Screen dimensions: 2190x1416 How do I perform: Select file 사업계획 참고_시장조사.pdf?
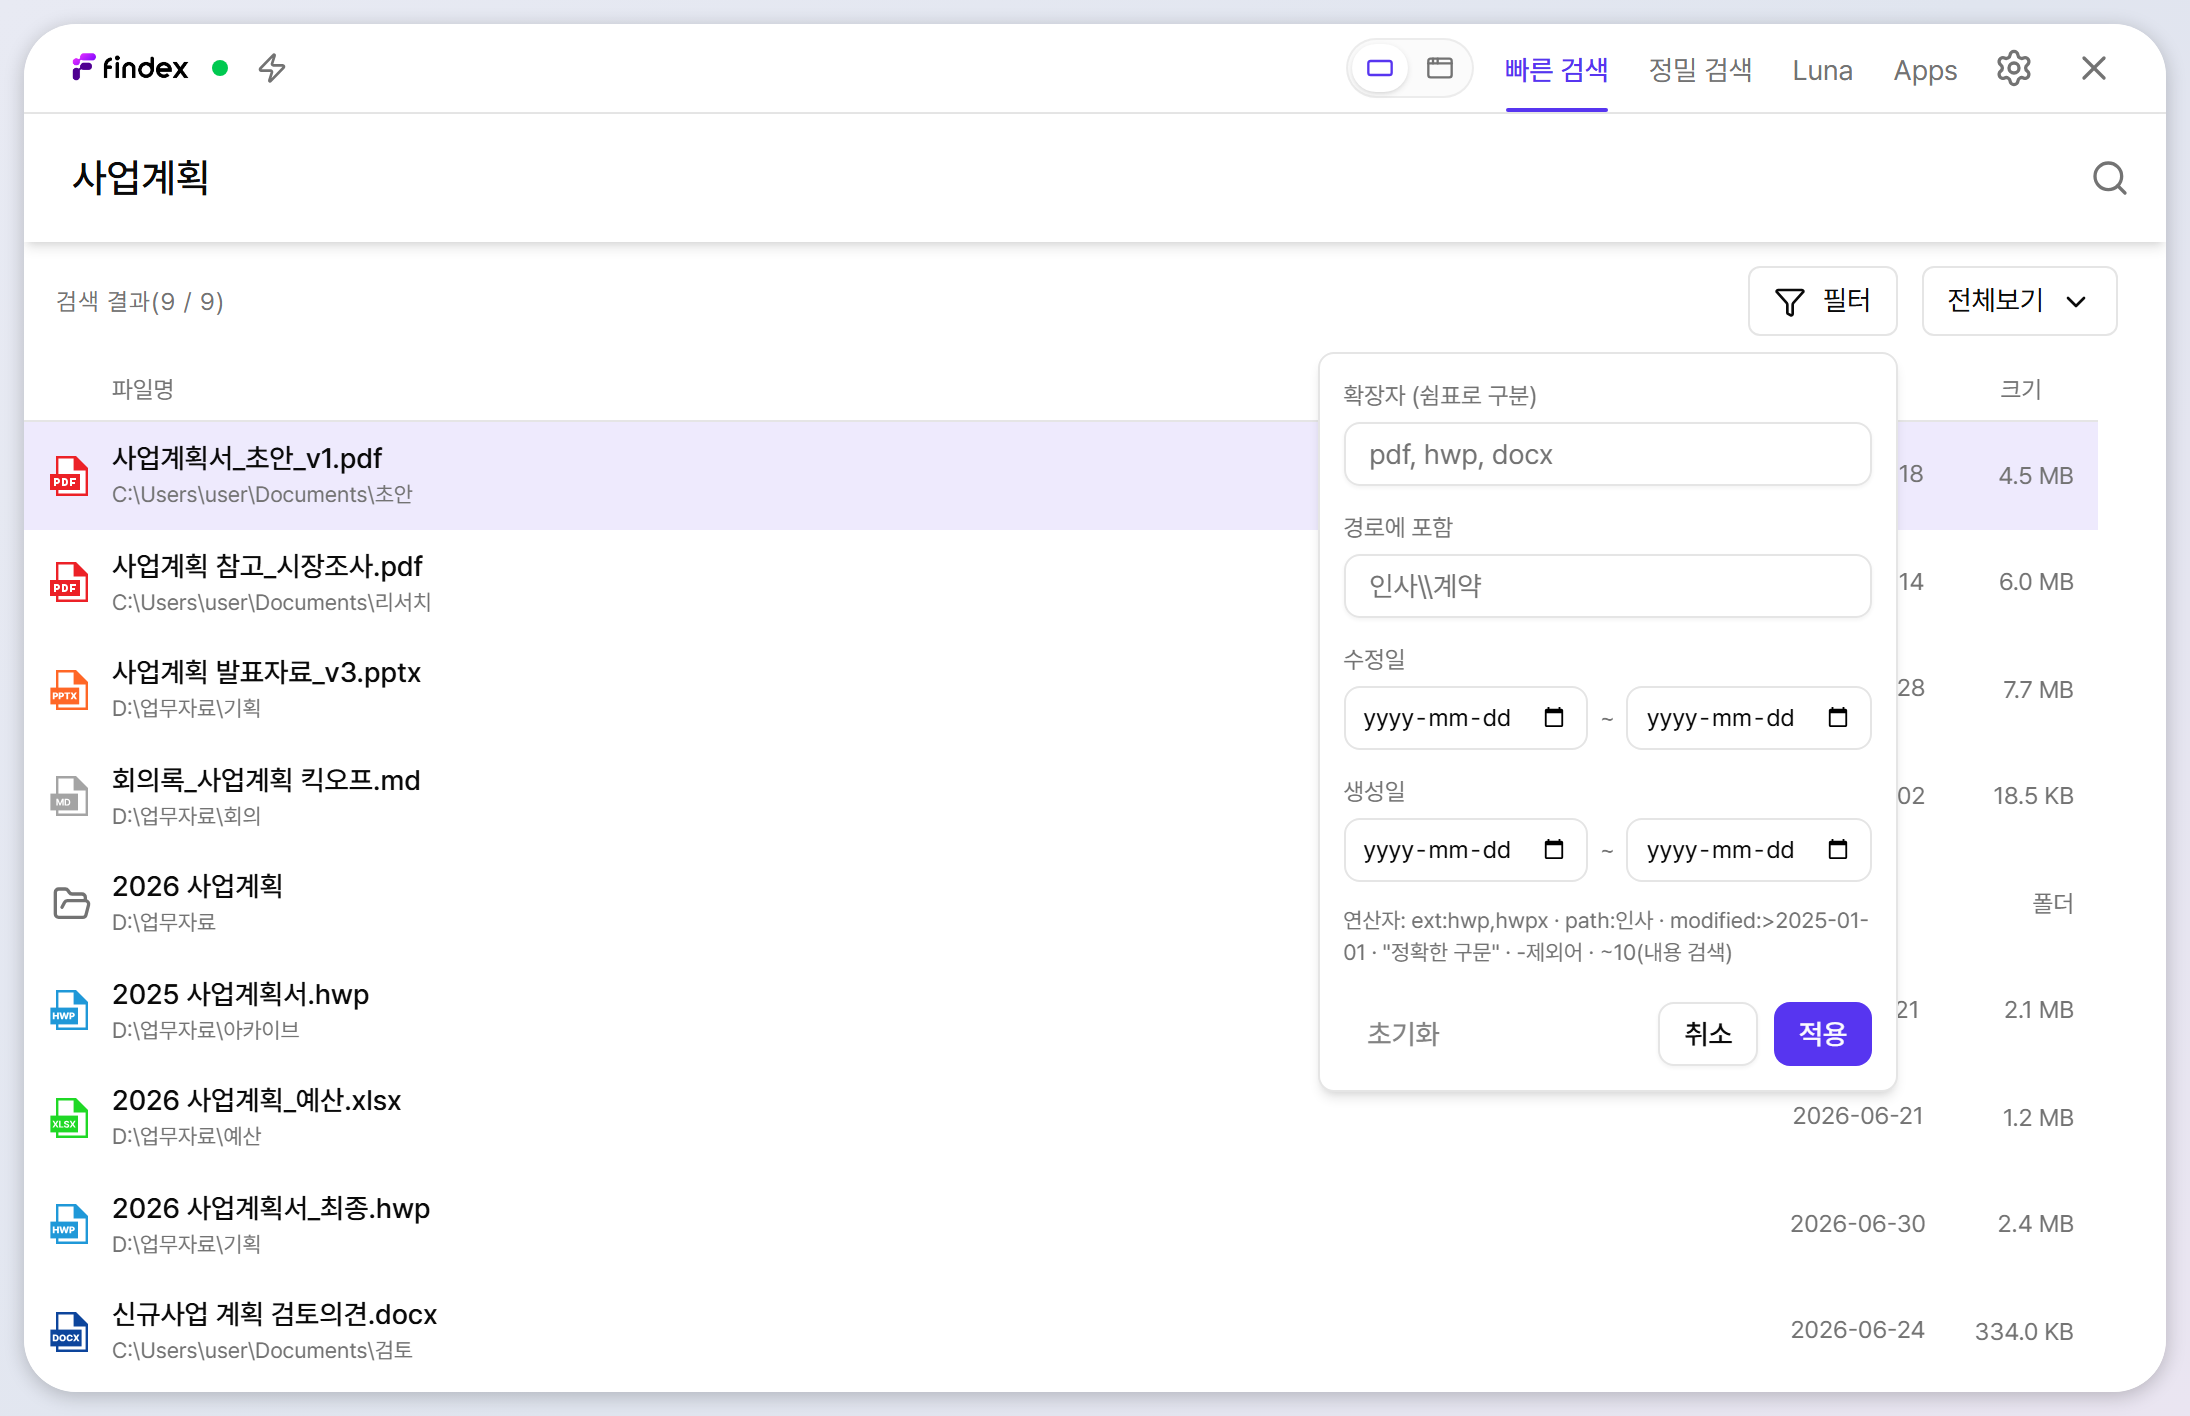(267, 566)
